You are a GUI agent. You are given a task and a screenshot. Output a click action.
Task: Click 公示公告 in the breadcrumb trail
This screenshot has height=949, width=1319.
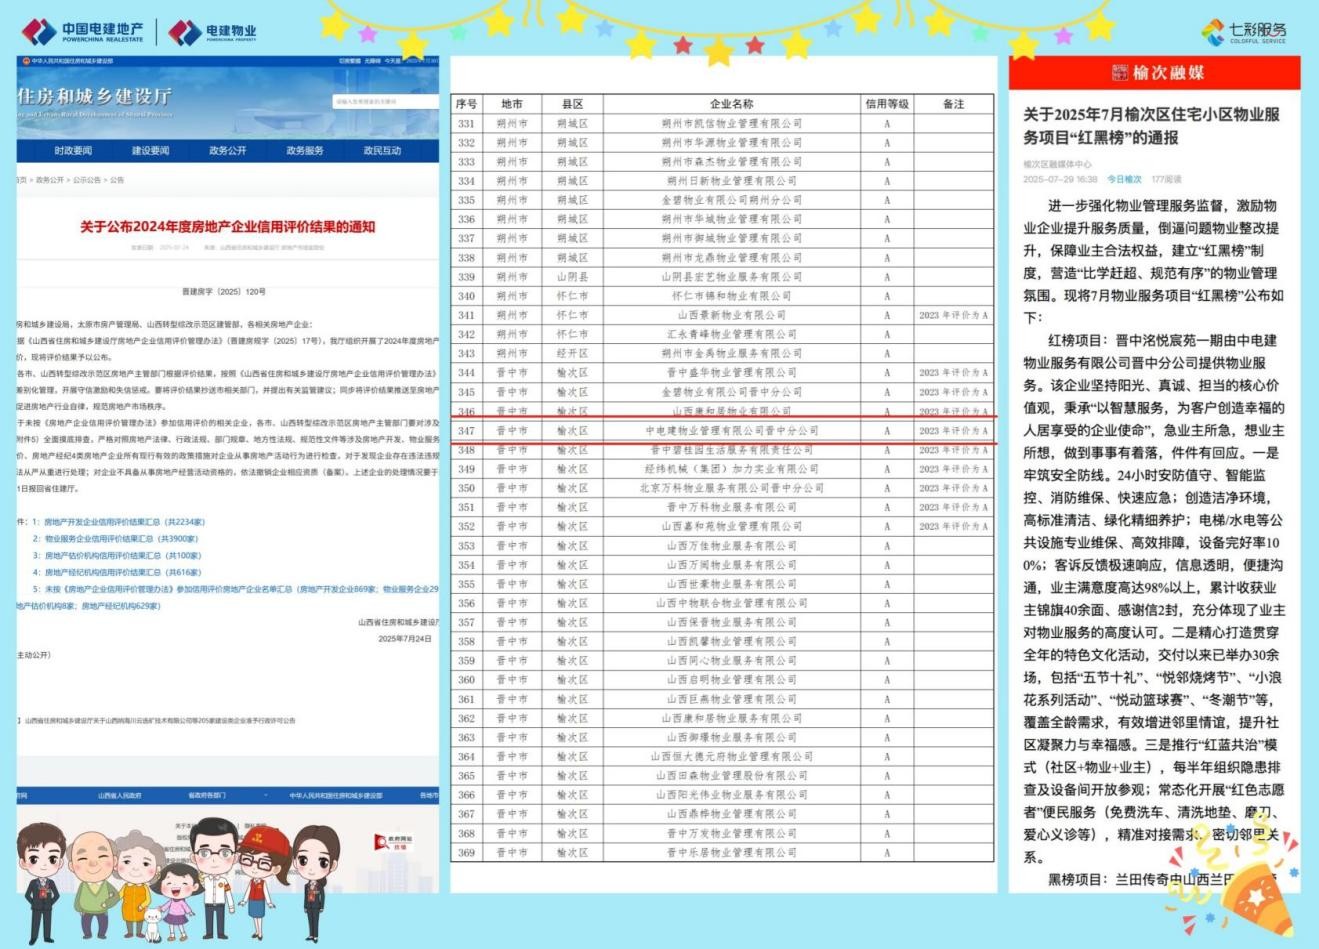(x=85, y=180)
